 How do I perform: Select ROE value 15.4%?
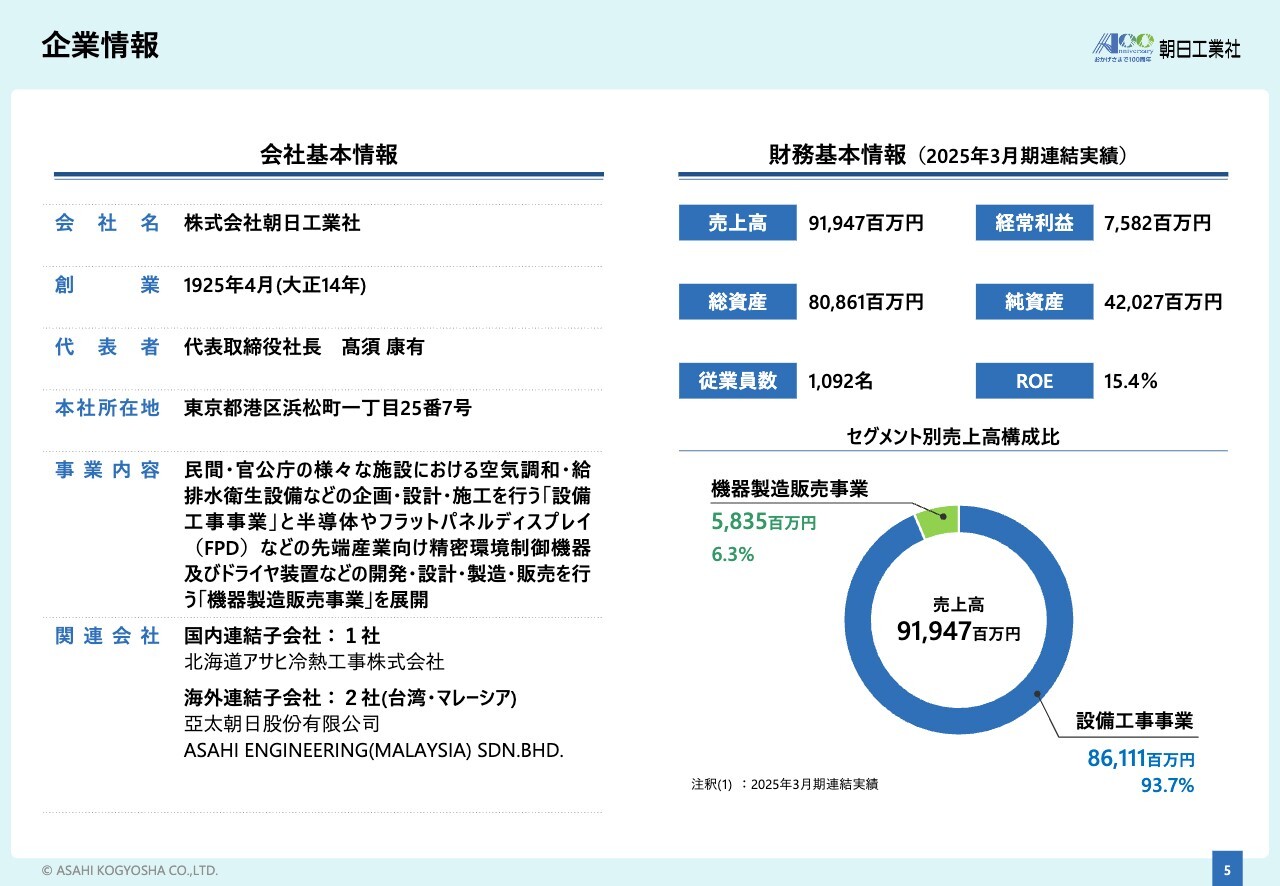point(1131,380)
